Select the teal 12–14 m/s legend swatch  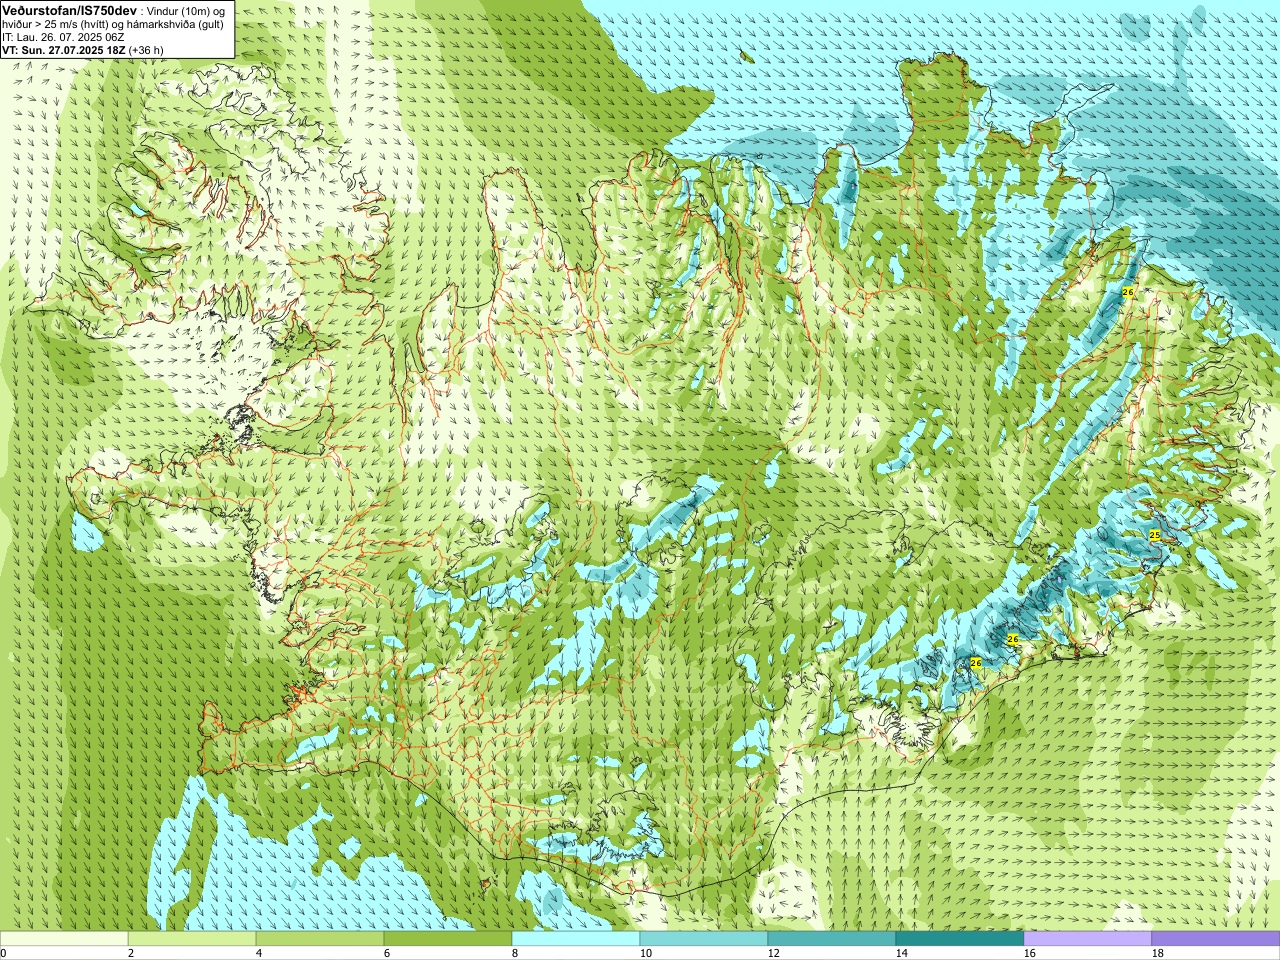pos(832,939)
